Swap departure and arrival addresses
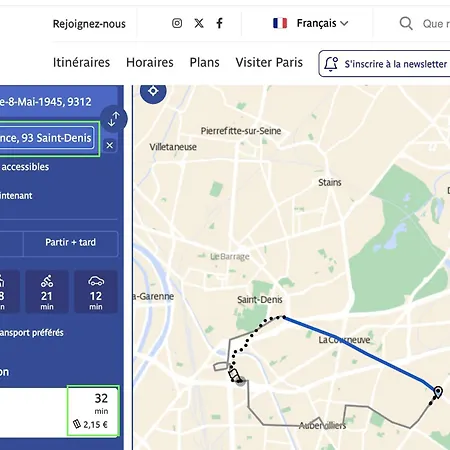 (114, 119)
